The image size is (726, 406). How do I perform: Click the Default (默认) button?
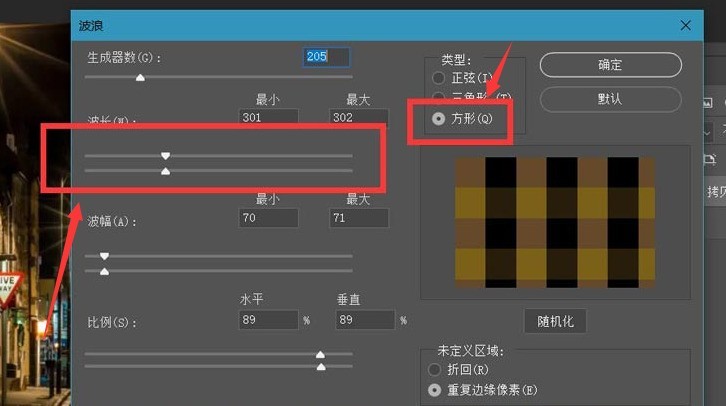point(610,99)
